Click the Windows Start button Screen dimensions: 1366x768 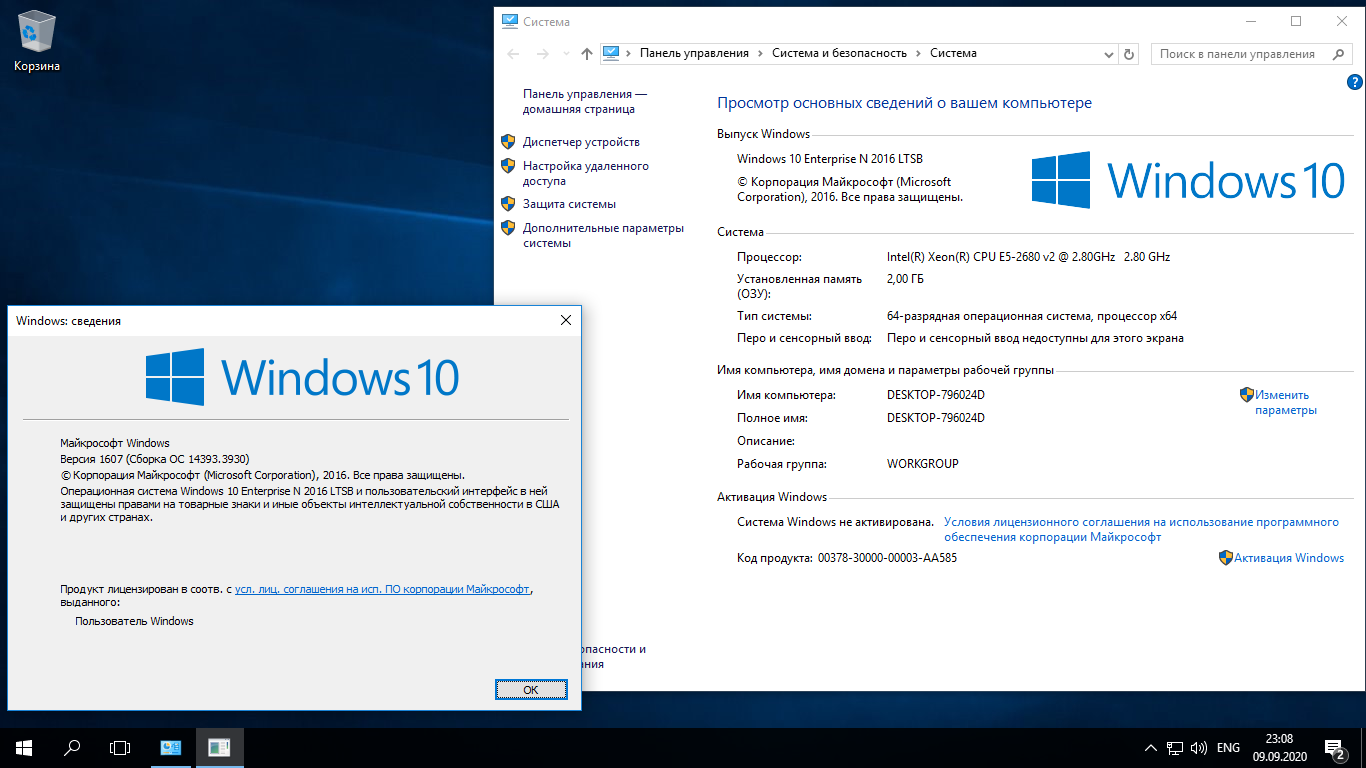pyautogui.click(x=23, y=747)
